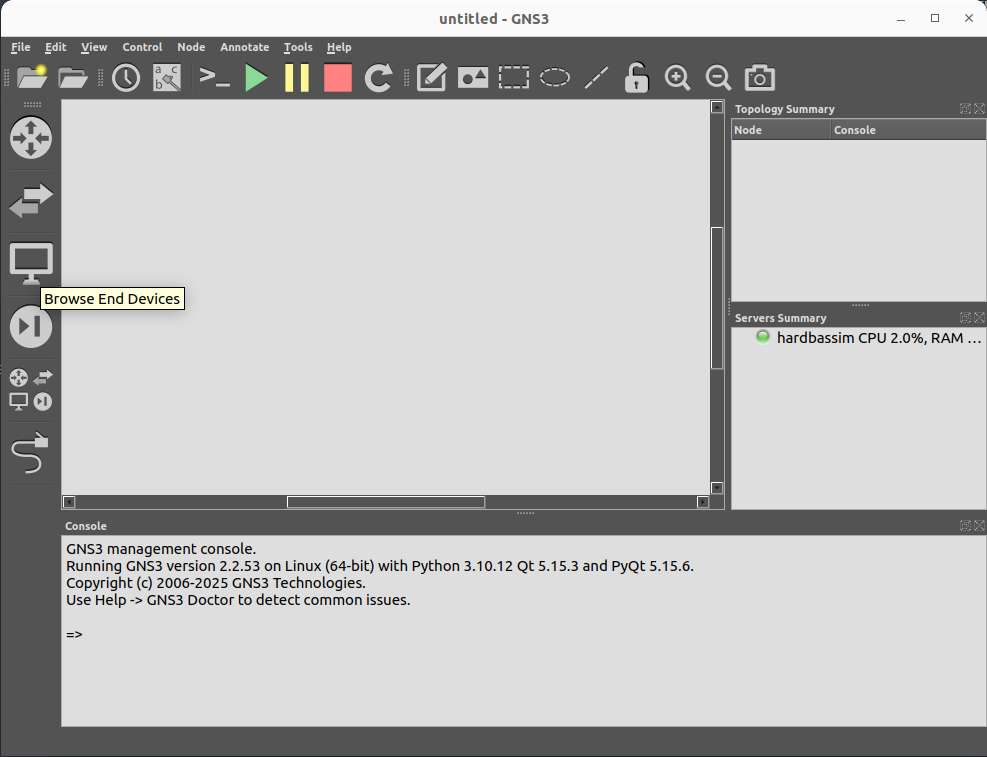Close the Topology Summary panel
987x757 pixels.
pyautogui.click(x=979, y=109)
